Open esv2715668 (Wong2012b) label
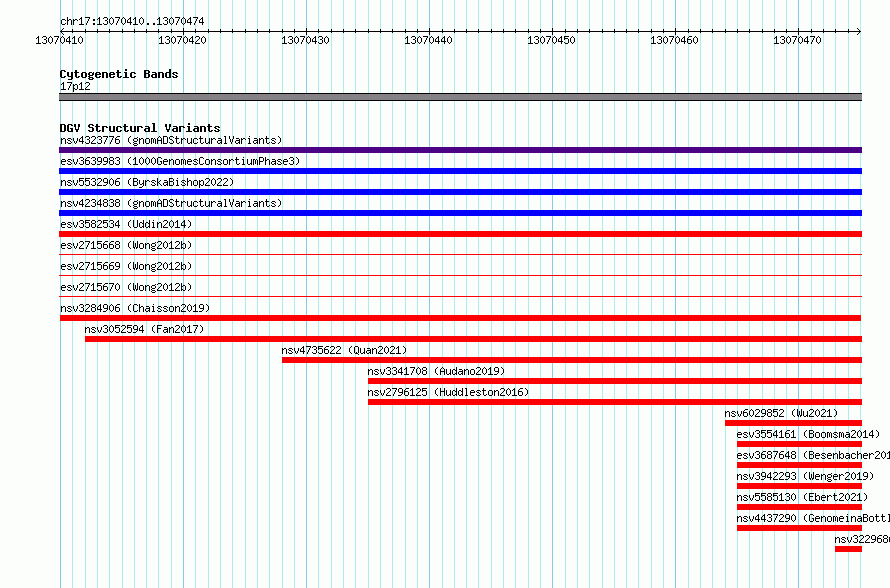 126,245
